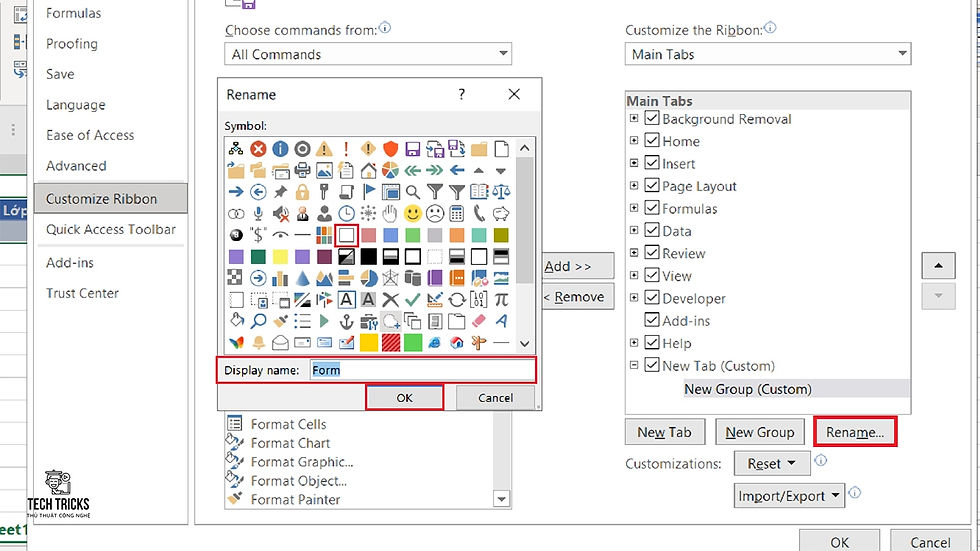Pick the red striped square symbol
The image size is (980, 551).
[x=391, y=342]
